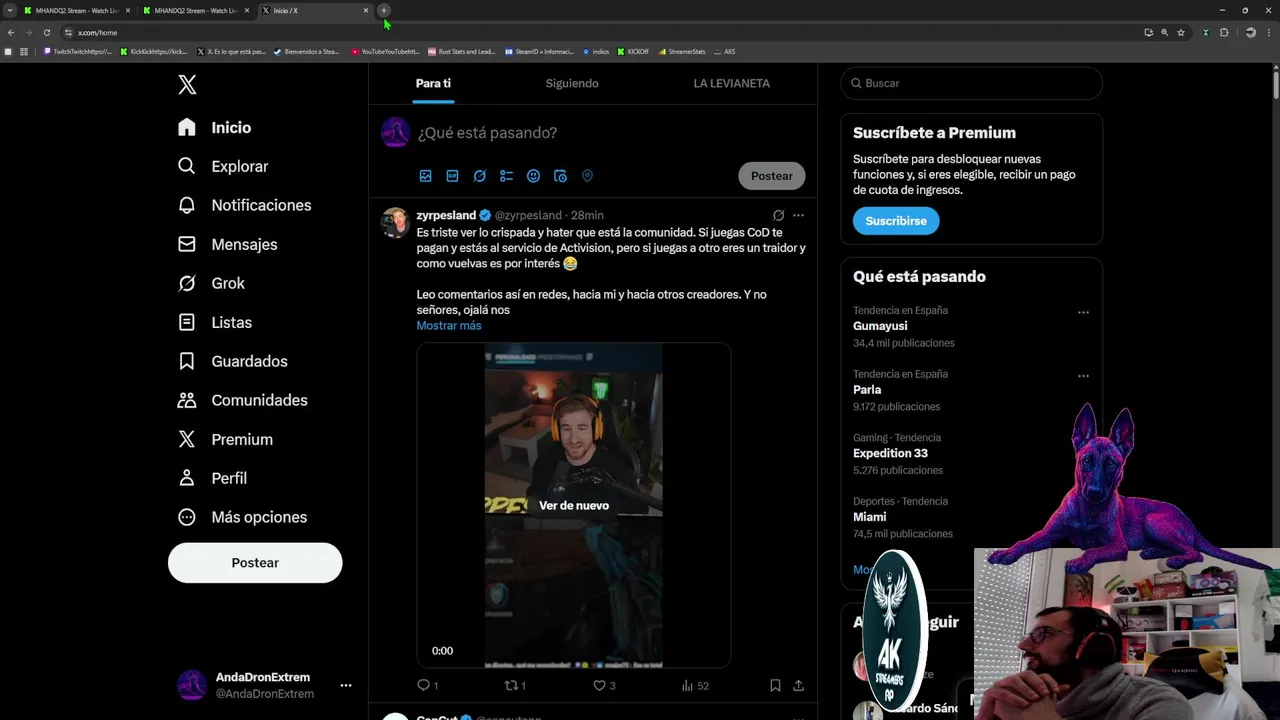This screenshot has height=720, width=1280.
Task: Add a poll to the post
Action: click(506, 176)
